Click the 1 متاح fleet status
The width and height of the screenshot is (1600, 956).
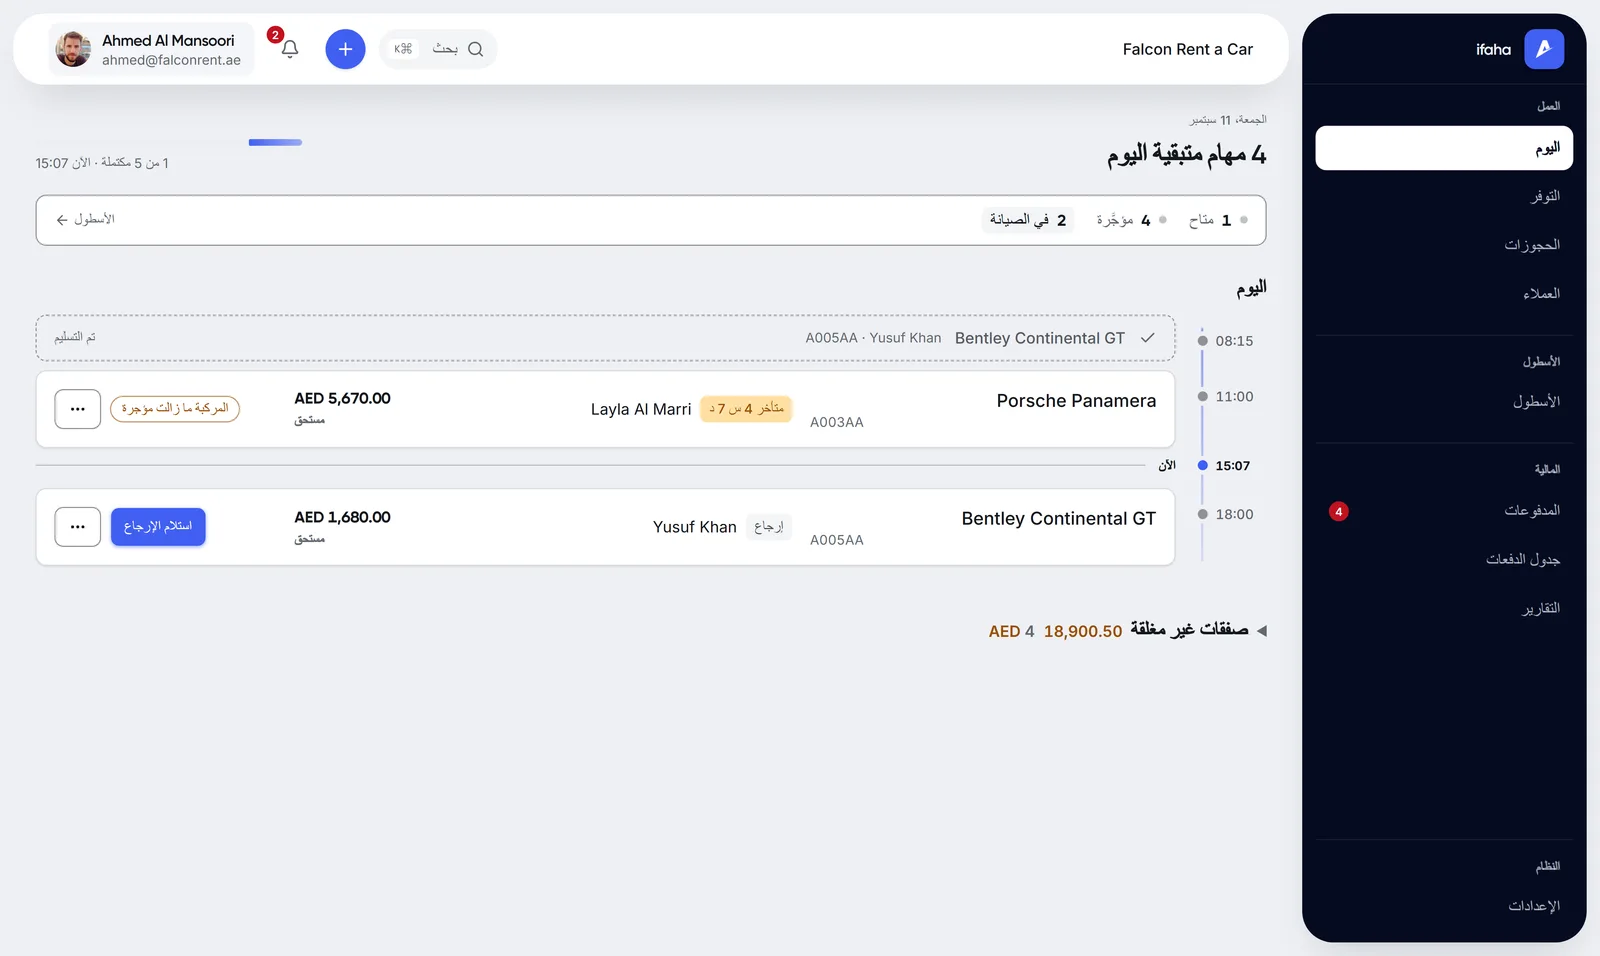pyautogui.click(x=1218, y=220)
